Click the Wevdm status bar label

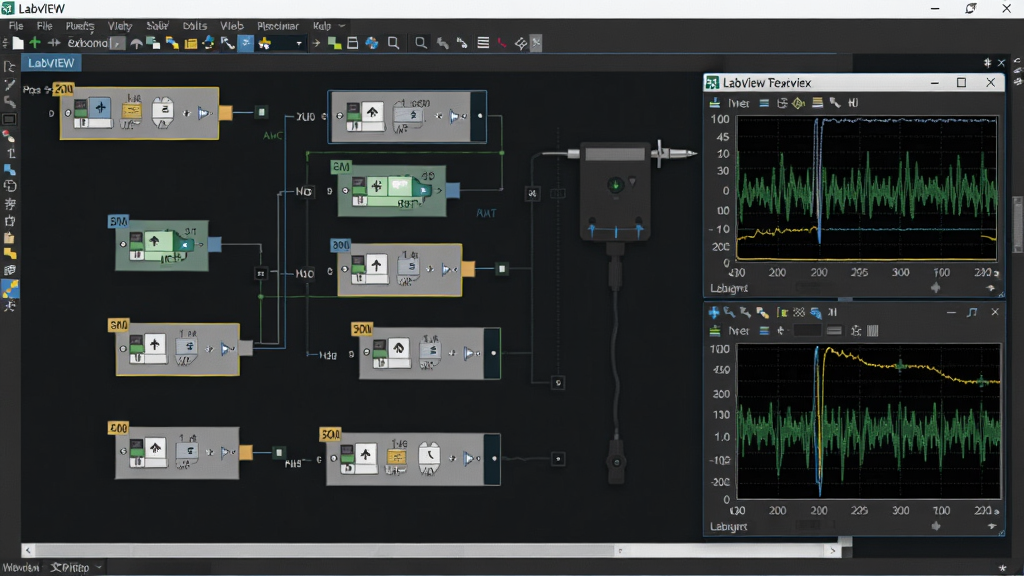21,567
